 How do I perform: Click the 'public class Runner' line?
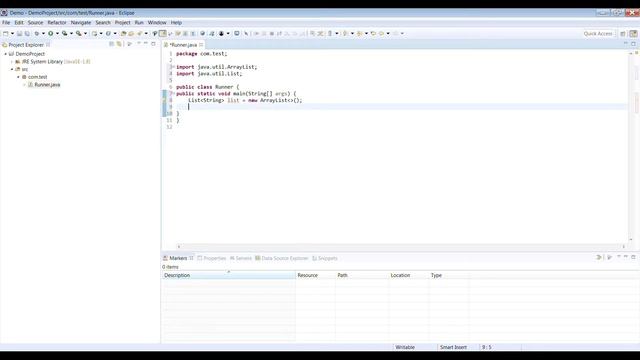207,87
